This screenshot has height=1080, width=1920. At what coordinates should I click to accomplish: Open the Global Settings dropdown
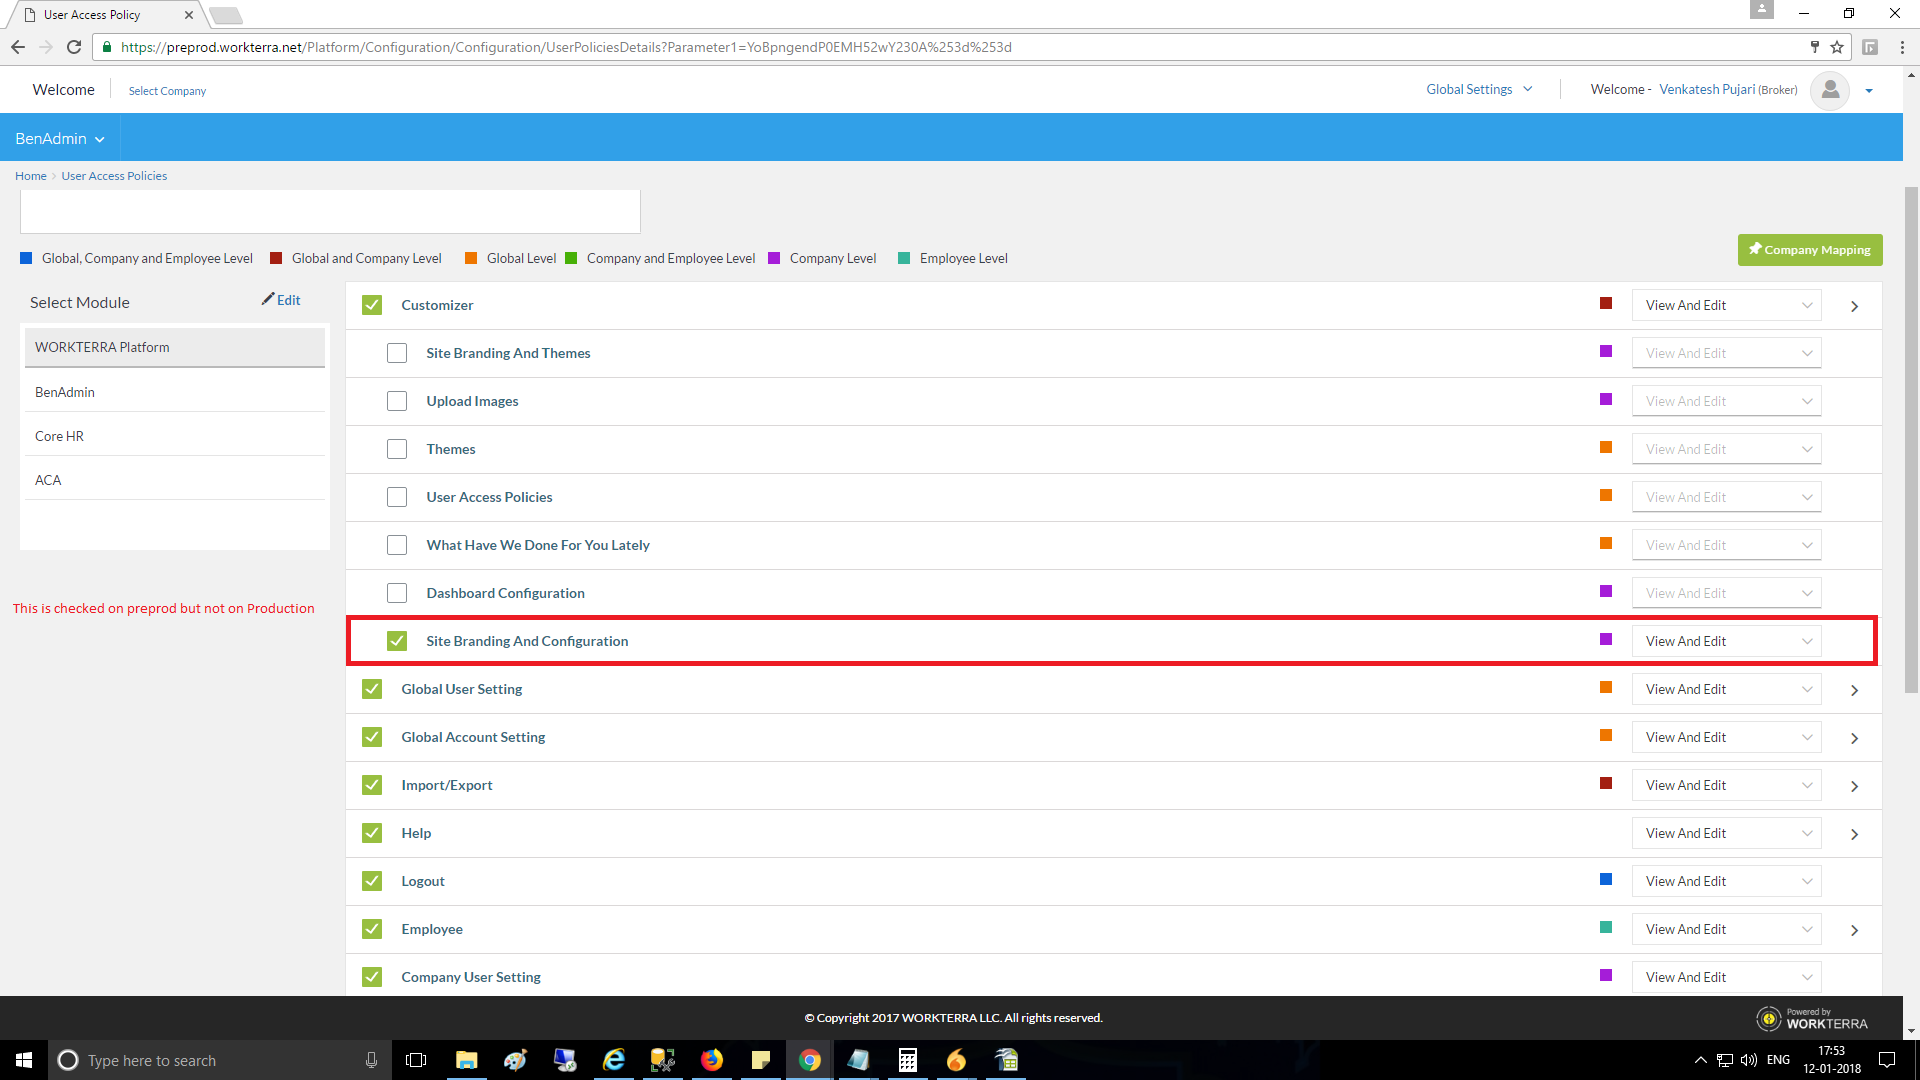[1478, 90]
